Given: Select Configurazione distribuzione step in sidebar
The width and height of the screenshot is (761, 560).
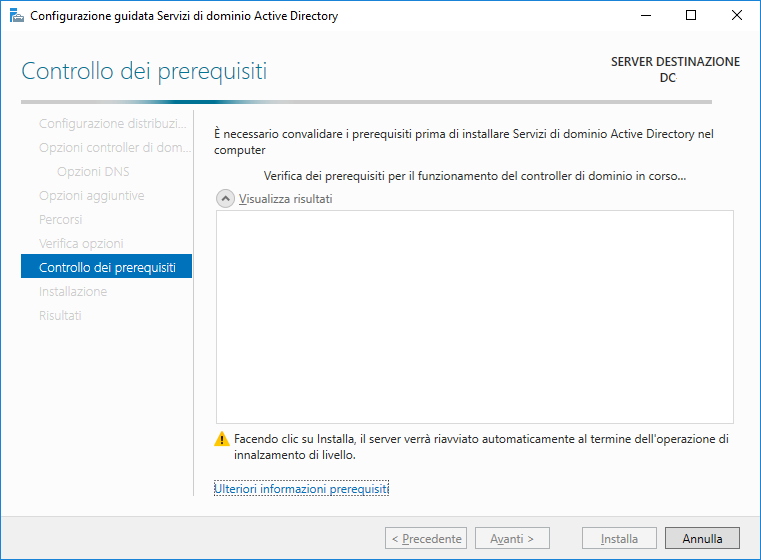Looking at the screenshot, I should [x=113, y=124].
